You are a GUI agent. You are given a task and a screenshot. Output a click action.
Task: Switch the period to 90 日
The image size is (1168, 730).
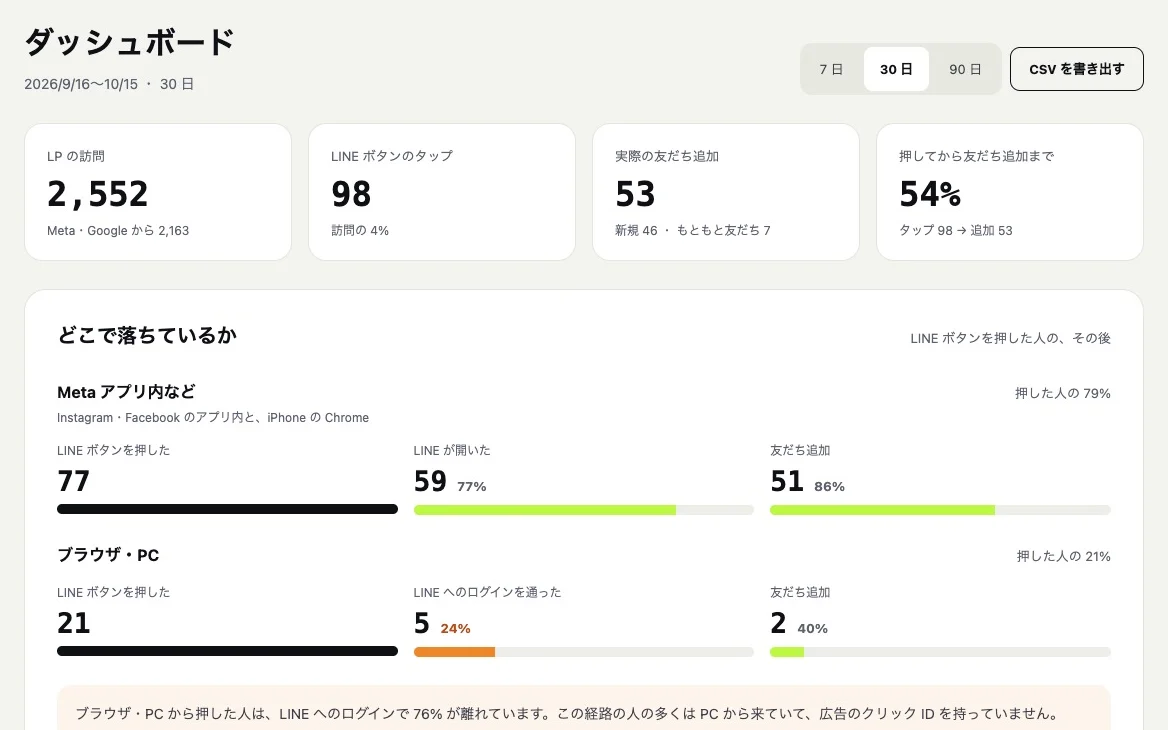[965, 69]
